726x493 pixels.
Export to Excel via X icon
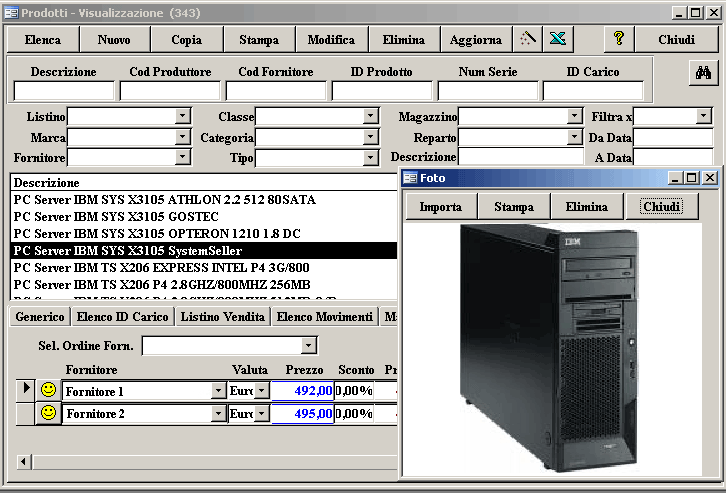558,39
